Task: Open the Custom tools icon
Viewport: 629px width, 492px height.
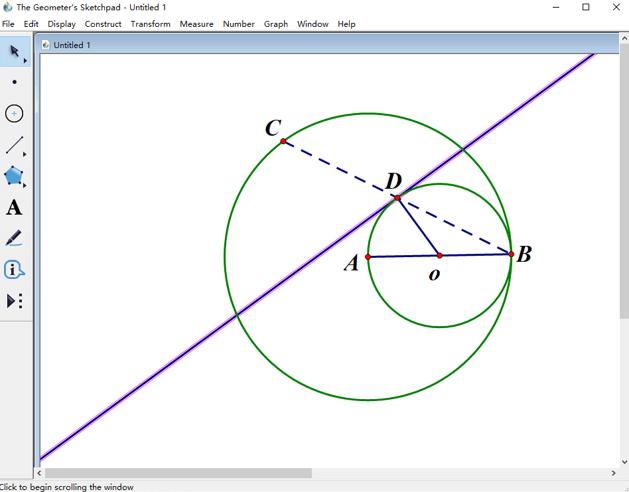Action: (14, 301)
